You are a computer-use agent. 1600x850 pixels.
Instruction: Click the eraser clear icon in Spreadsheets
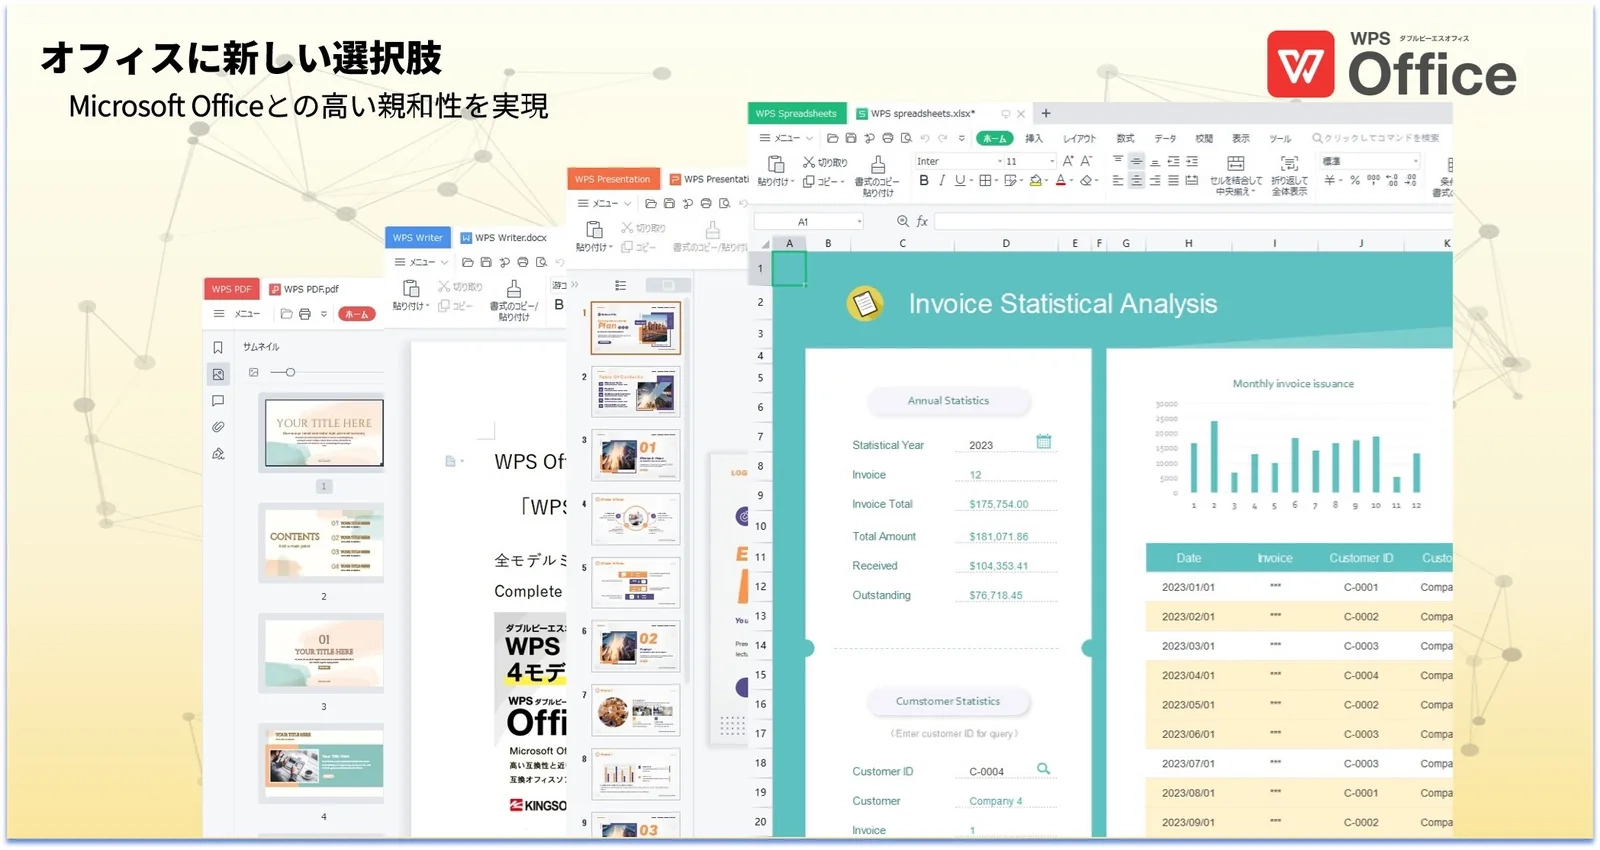[1086, 180]
